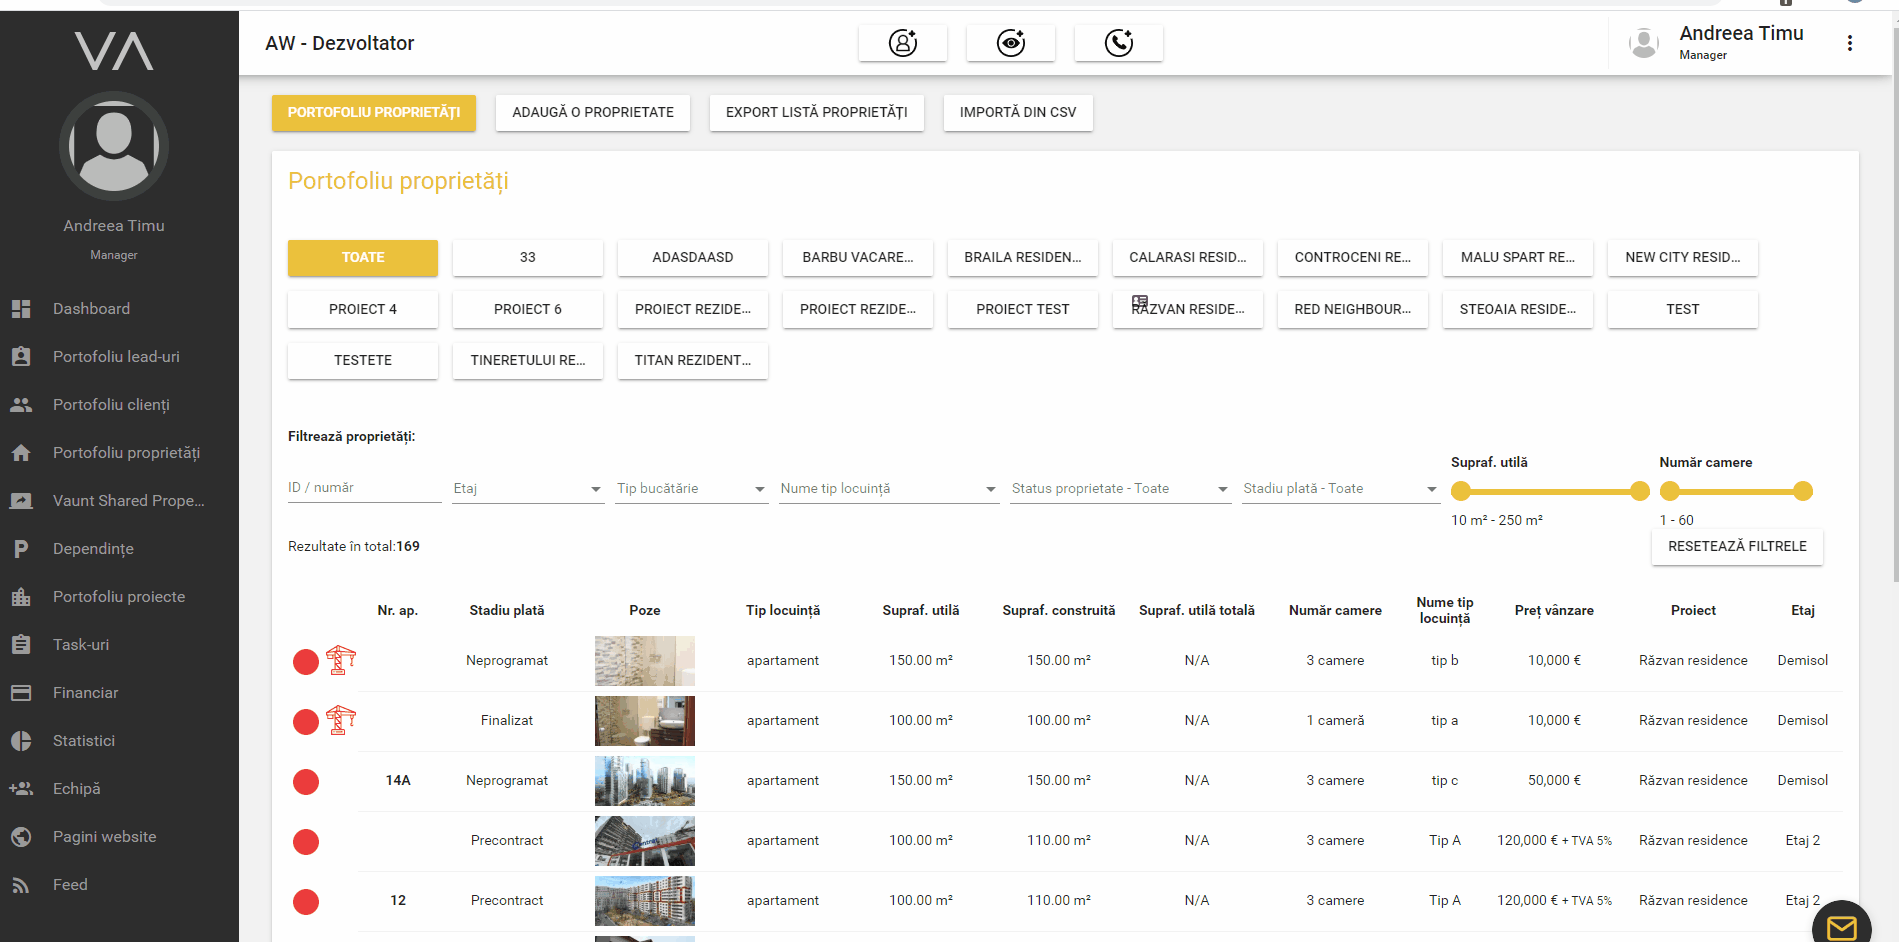The image size is (1899, 942).
Task: Click the crane icon on first row
Action: (341, 660)
